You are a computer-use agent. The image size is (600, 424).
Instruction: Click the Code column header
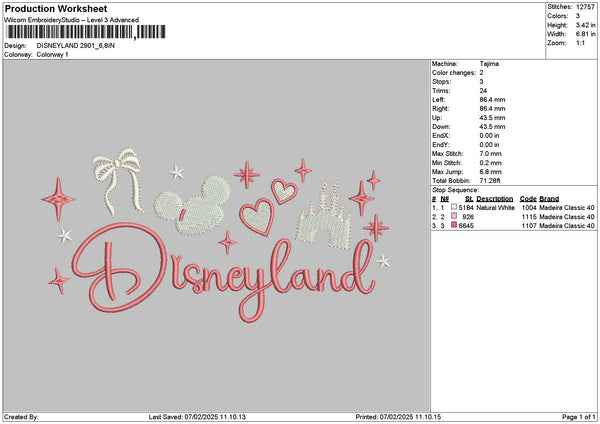pyautogui.click(x=529, y=198)
